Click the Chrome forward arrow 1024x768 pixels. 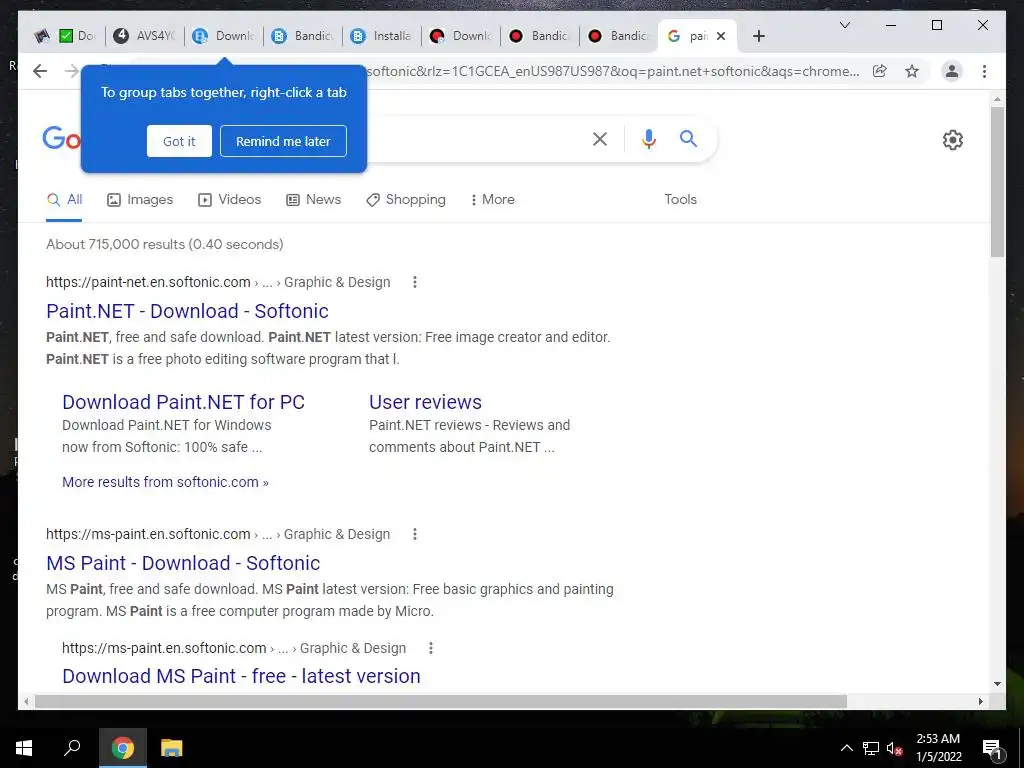pyautogui.click(x=72, y=71)
